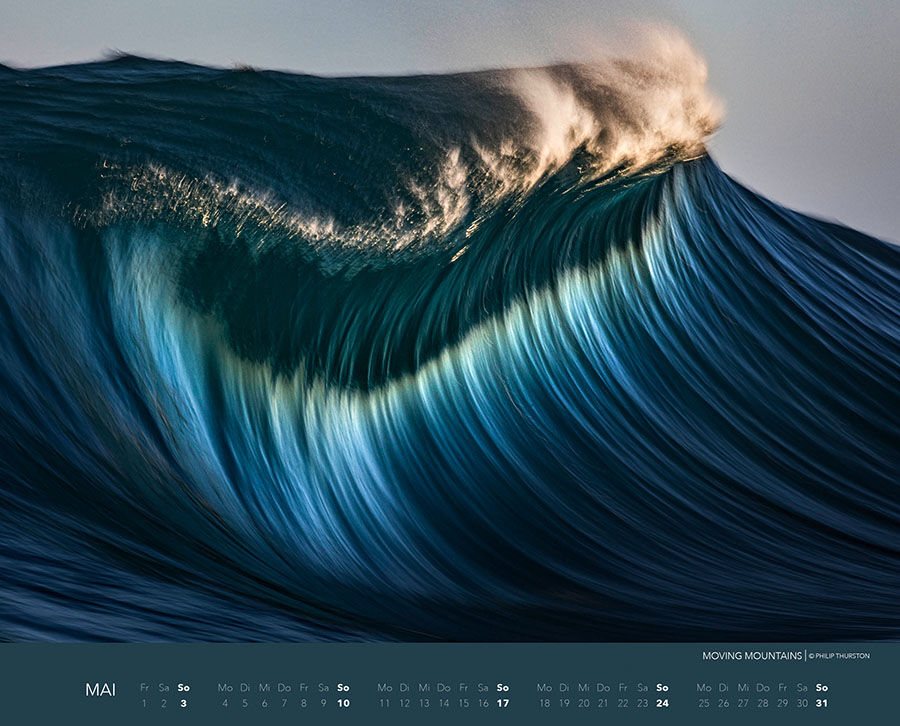Select bold Sunday date 3
This screenshot has width=900, height=726.
[183, 703]
